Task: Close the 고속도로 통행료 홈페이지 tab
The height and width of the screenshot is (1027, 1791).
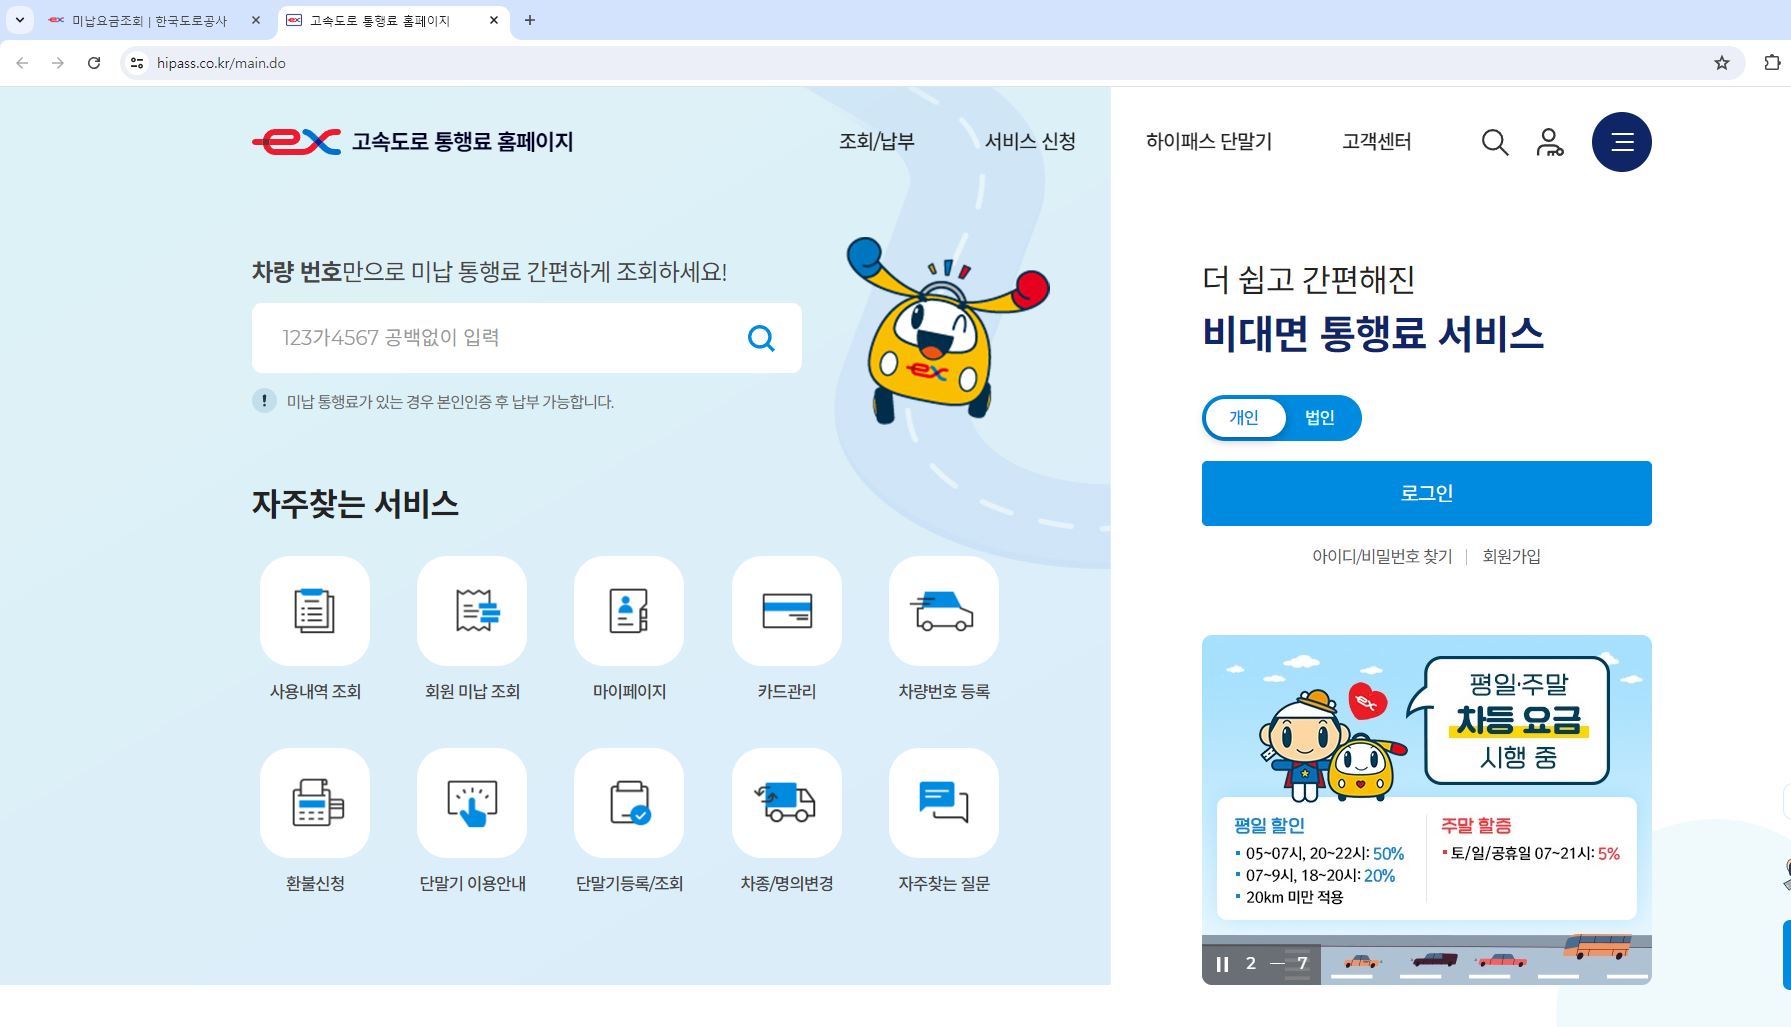Action: (494, 20)
